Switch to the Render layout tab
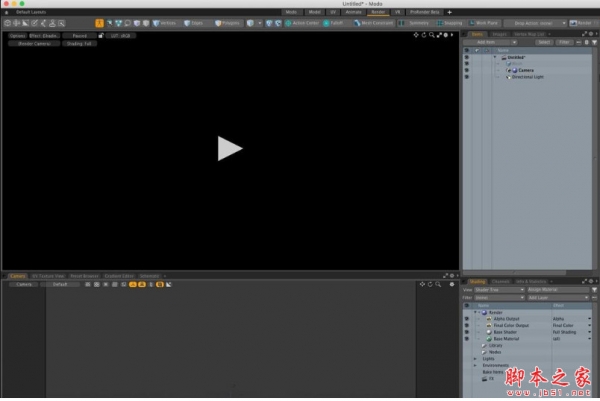This screenshot has height=401, width=600. coord(378,12)
